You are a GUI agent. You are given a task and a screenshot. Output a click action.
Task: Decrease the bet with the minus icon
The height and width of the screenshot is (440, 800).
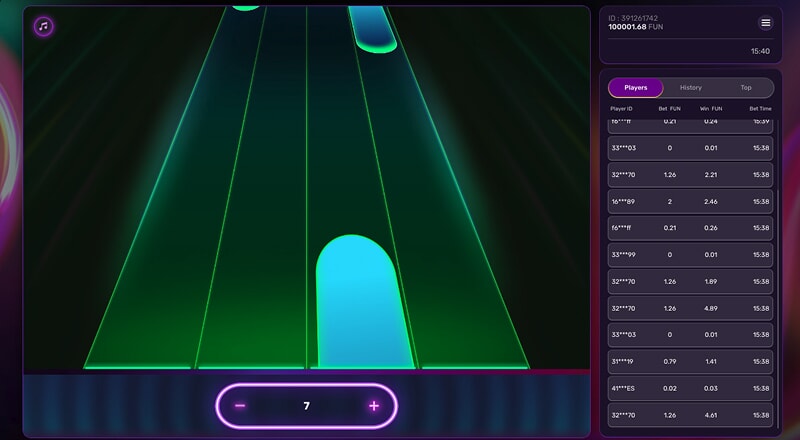(x=240, y=406)
